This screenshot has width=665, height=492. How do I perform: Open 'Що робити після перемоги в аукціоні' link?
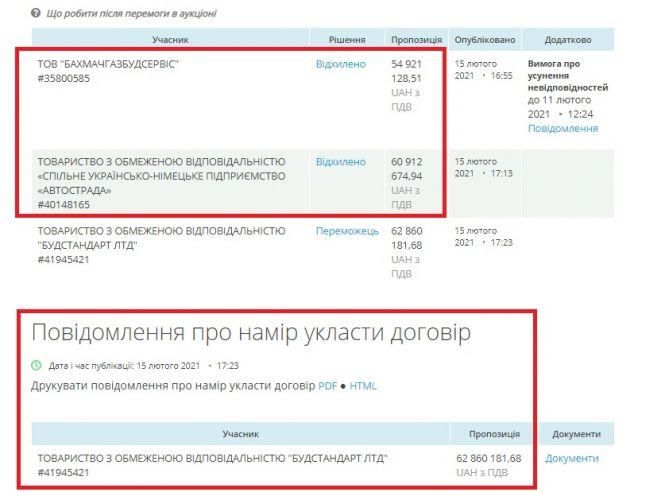coord(131,14)
